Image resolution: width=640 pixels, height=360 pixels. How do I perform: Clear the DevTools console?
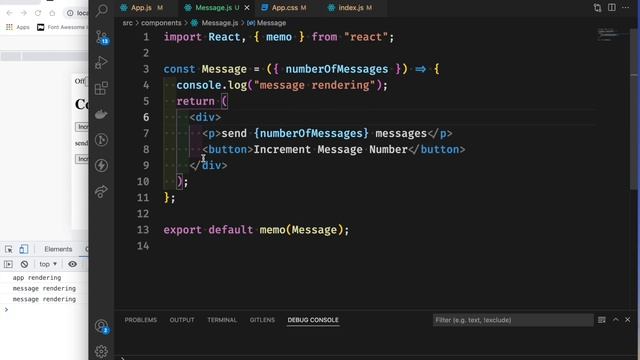(24, 264)
